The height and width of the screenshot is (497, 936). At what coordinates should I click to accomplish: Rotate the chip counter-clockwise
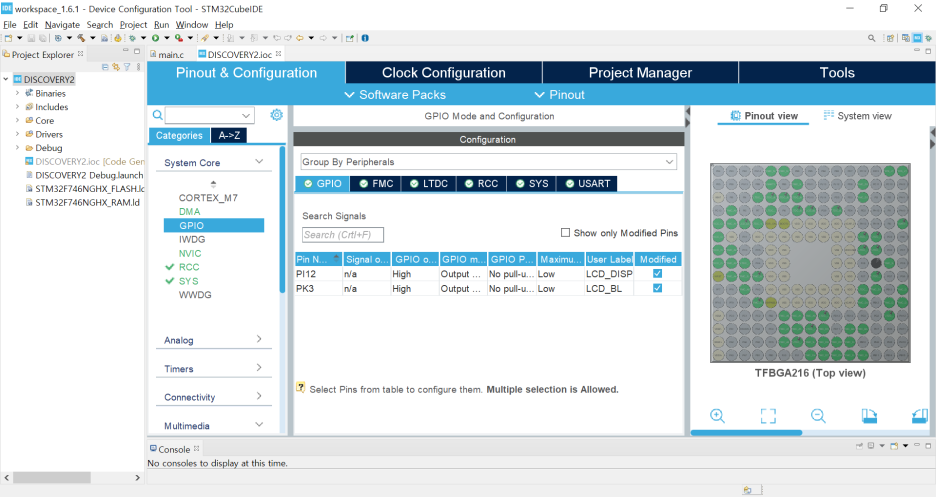[920, 416]
